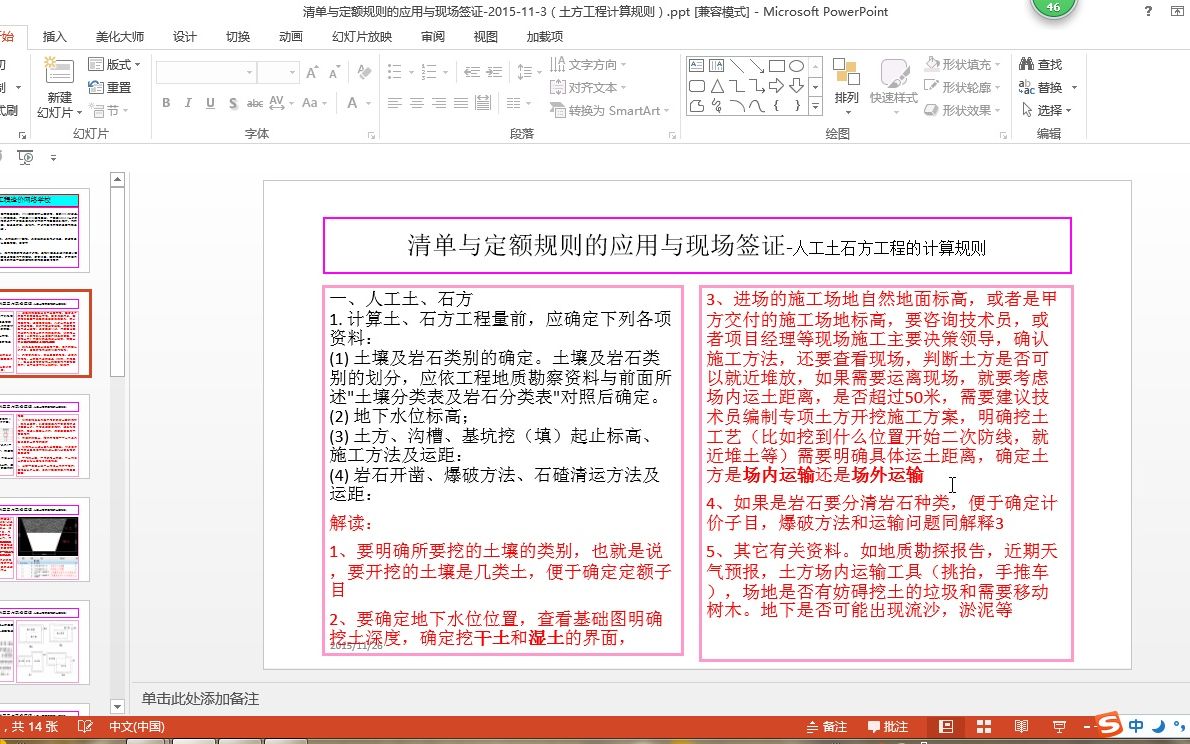
Task: Switch to the 插入 ribbon tab
Action: tap(55, 35)
